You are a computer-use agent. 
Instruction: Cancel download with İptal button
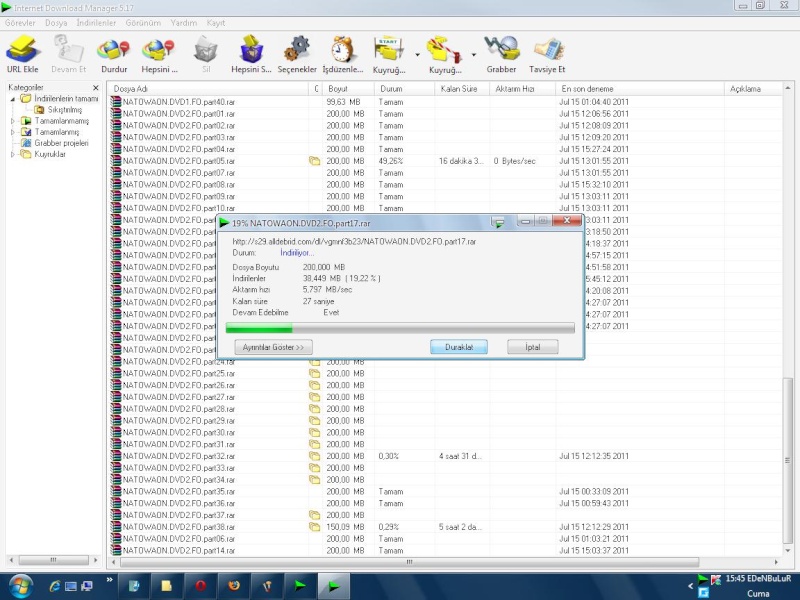tap(533, 347)
